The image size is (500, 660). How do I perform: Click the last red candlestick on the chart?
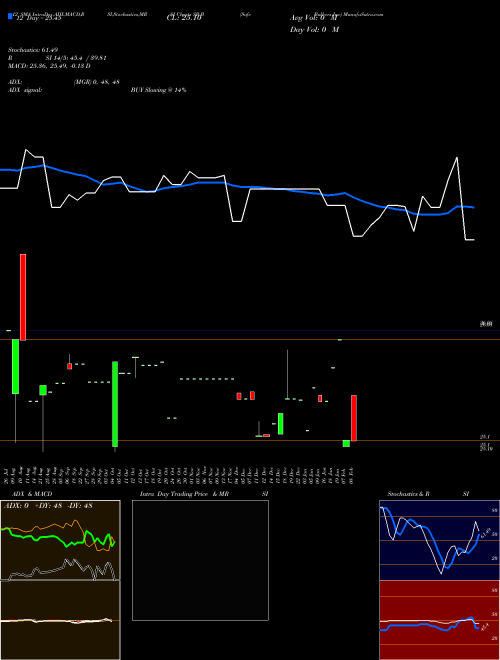click(354, 418)
